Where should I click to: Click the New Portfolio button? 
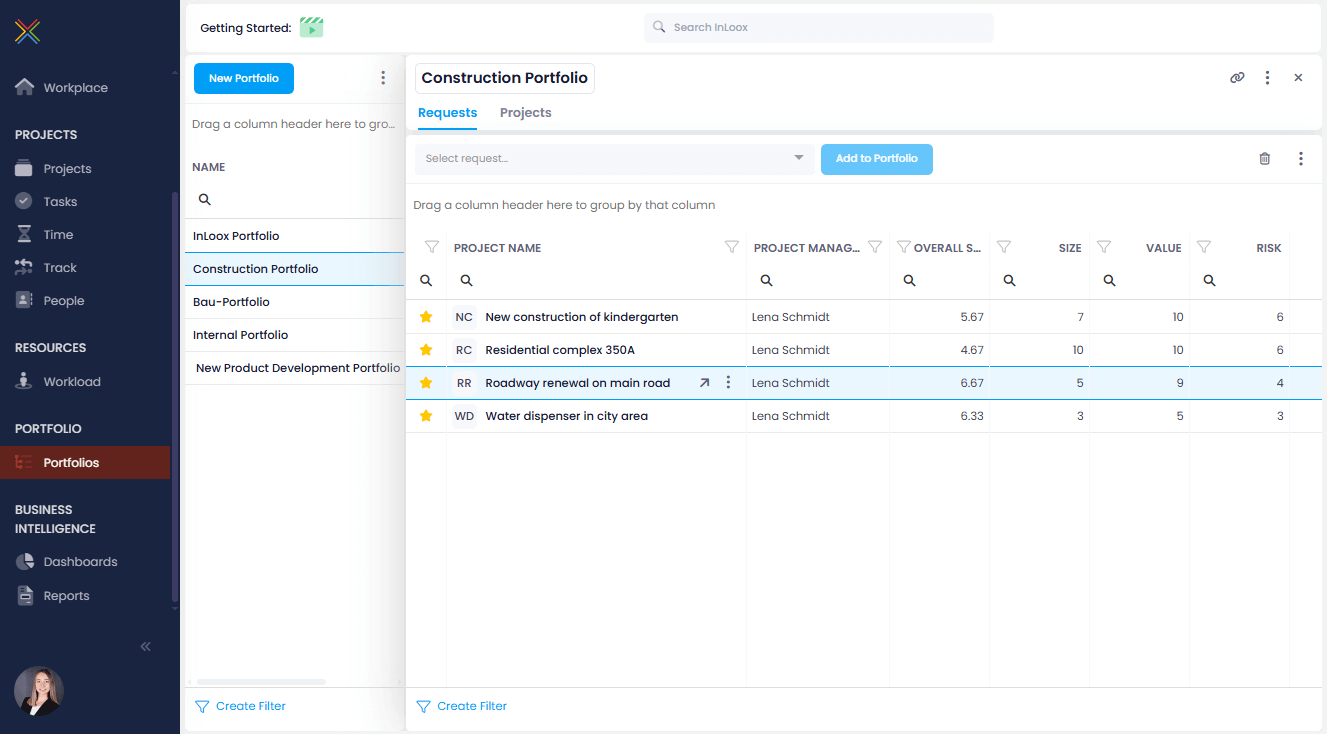pos(244,78)
